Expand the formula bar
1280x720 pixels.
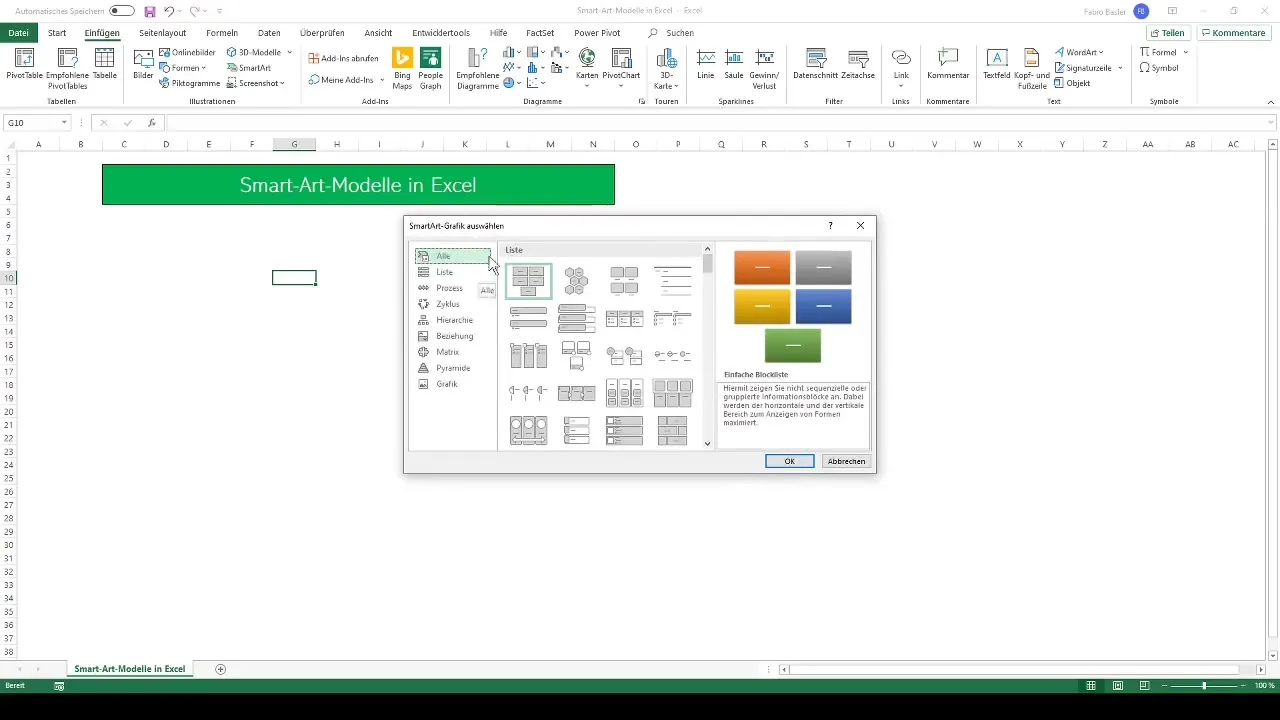pyautogui.click(x=1271, y=122)
